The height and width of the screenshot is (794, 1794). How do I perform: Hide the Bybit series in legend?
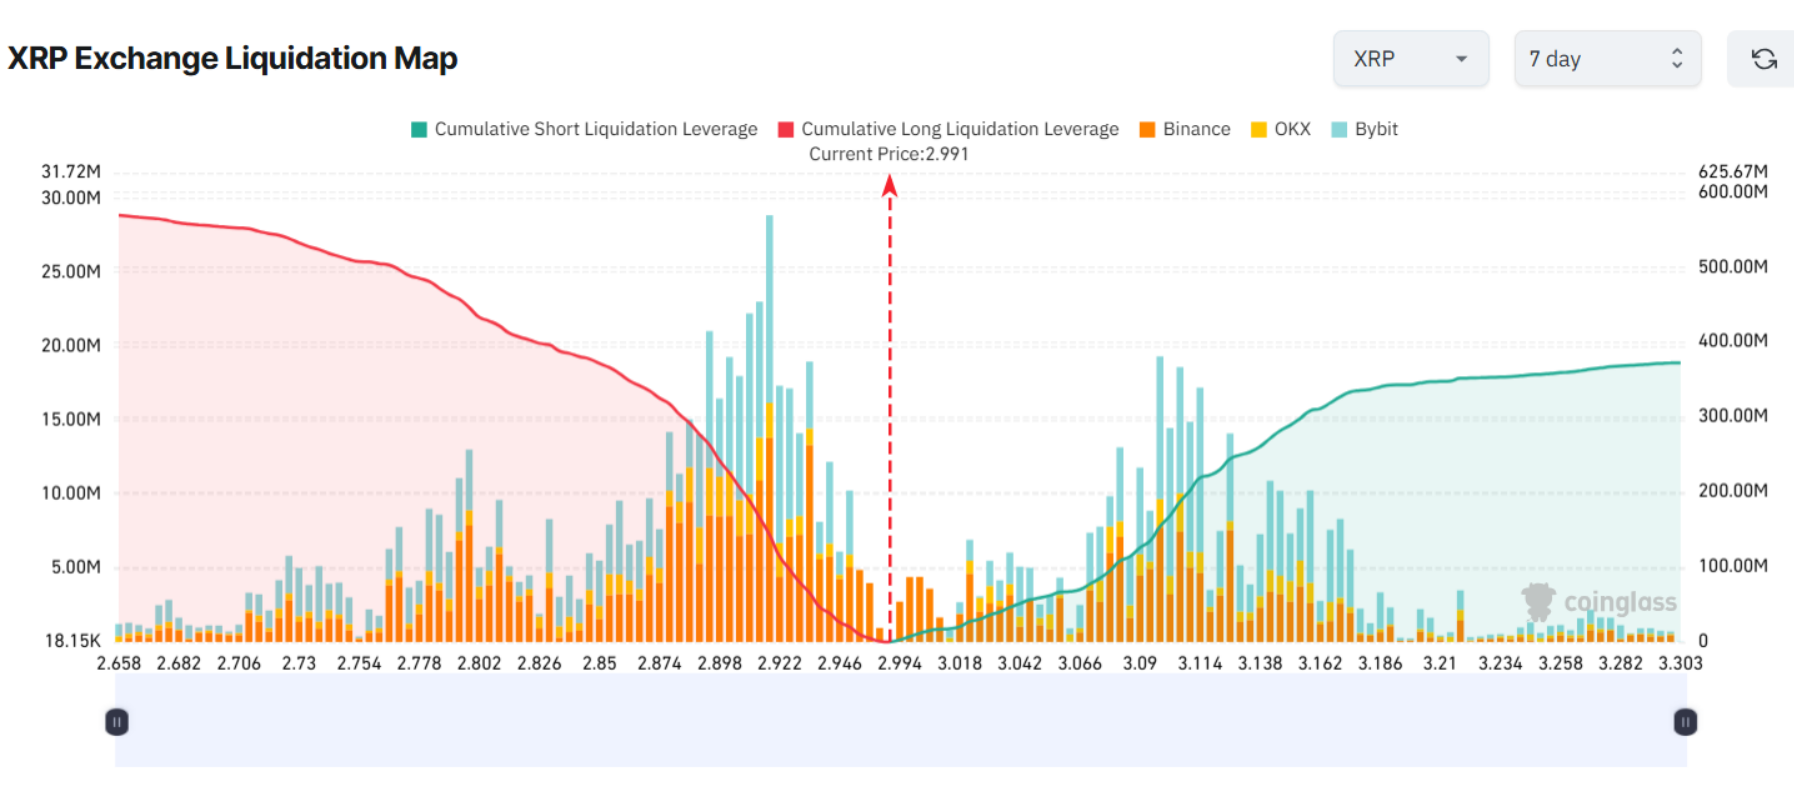(1375, 129)
